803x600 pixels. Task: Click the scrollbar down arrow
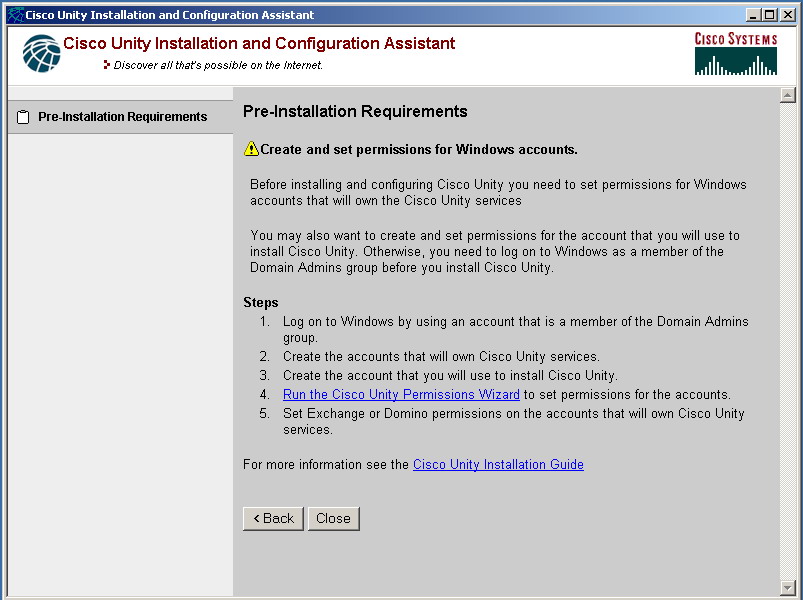click(x=787, y=587)
